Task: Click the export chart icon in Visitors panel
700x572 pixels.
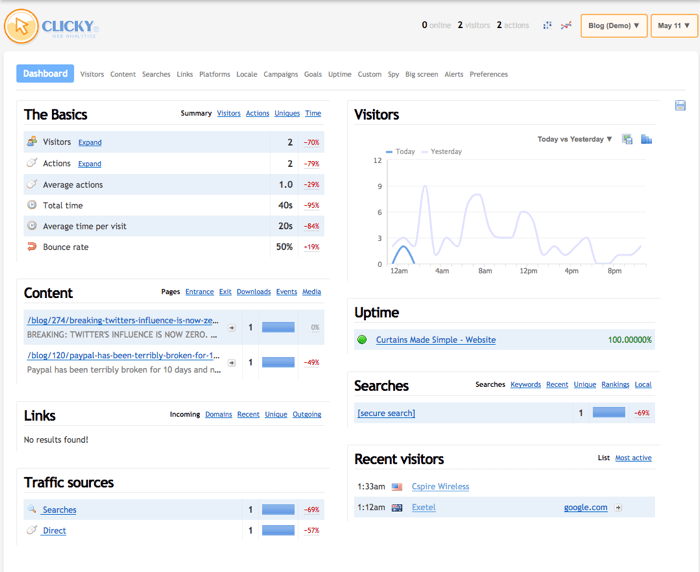Action: coord(627,139)
